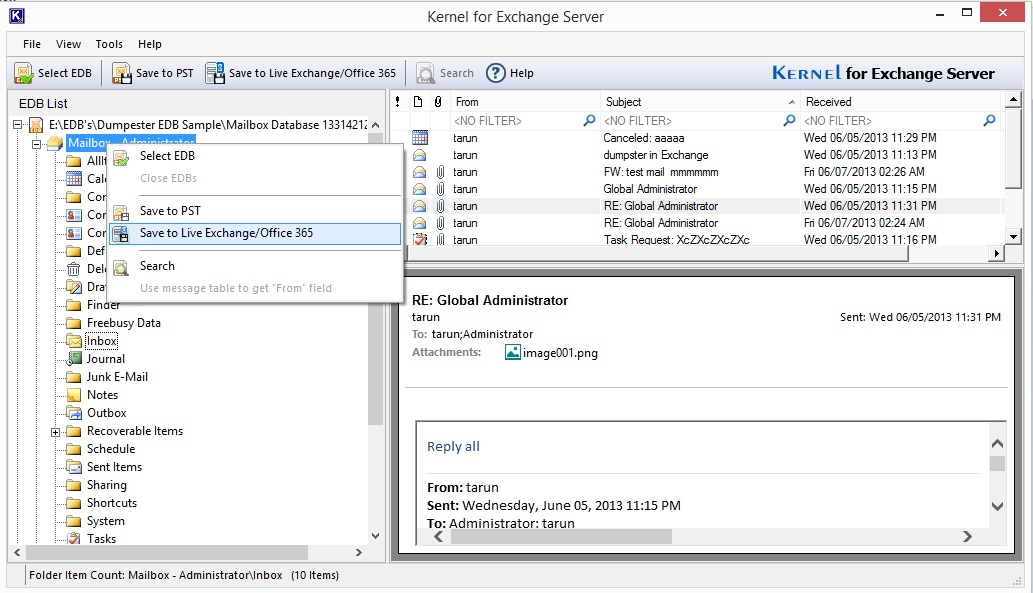Screen dimensions: 1033x593
Task: Select the System folder
Action: [105, 521]
